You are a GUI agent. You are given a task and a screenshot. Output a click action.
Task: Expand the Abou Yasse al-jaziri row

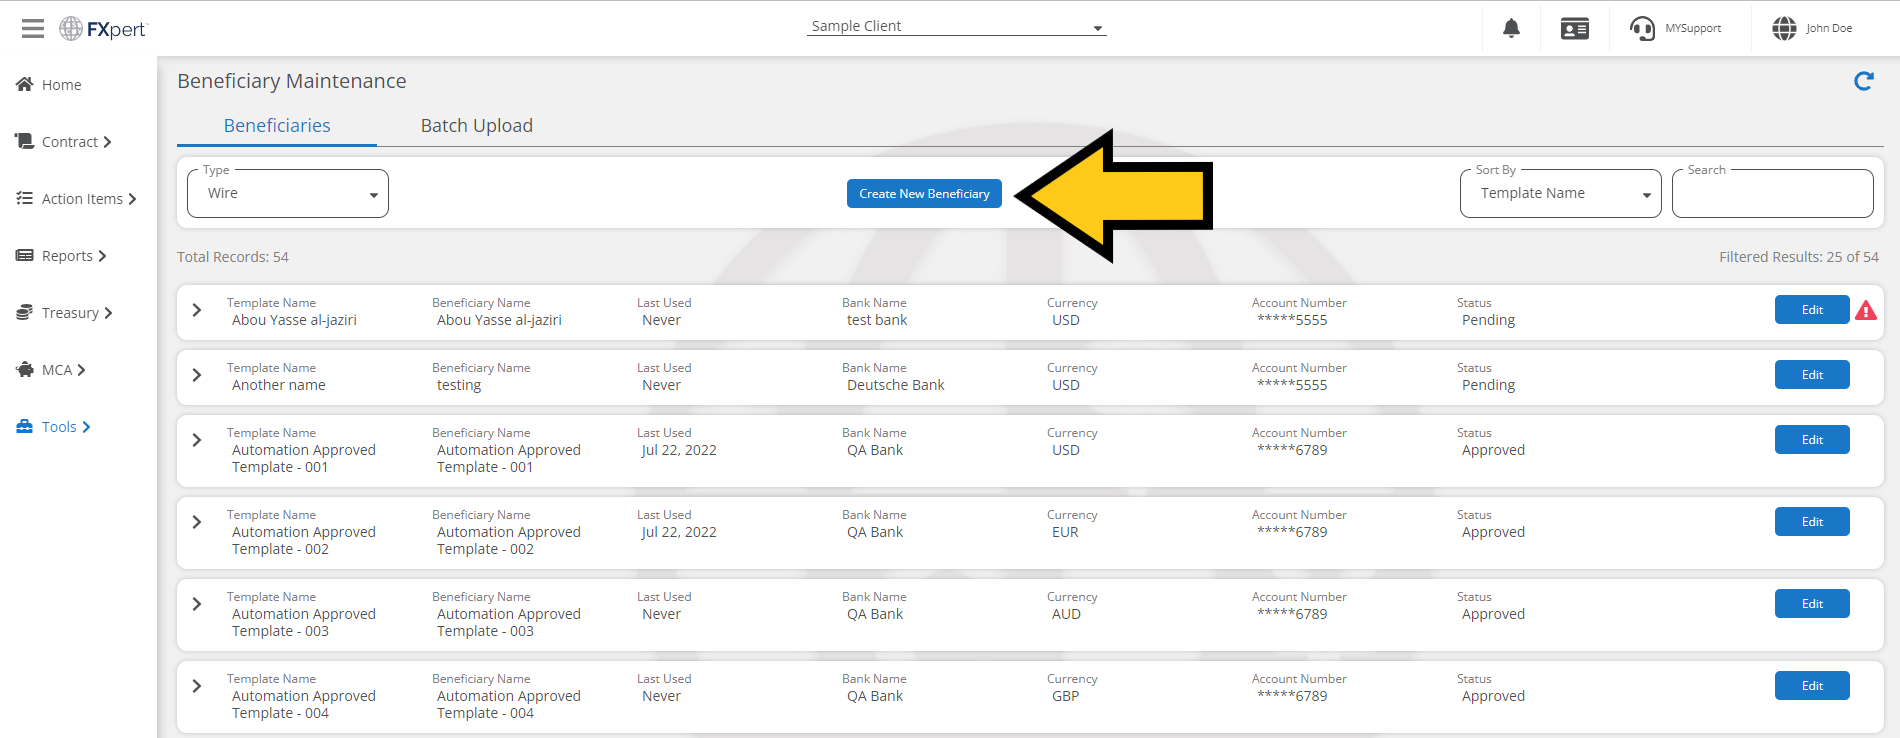(197, 310)
